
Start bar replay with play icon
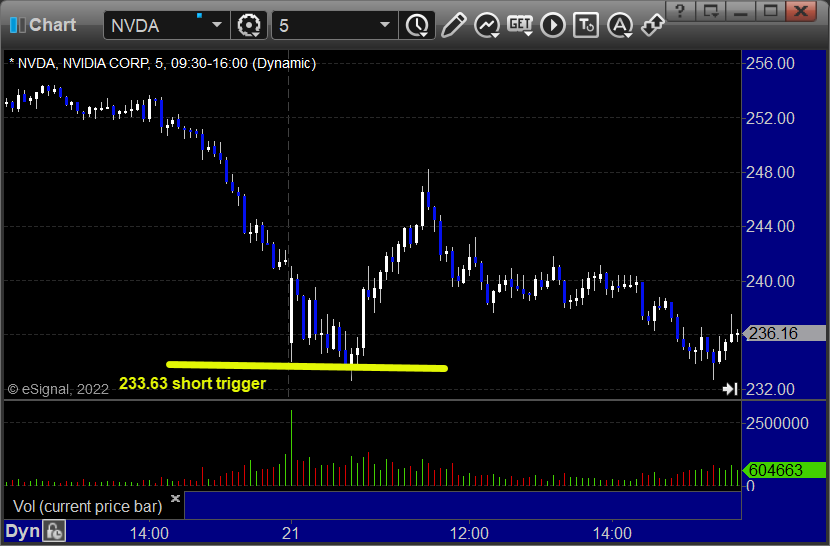(x=553, y=25)
